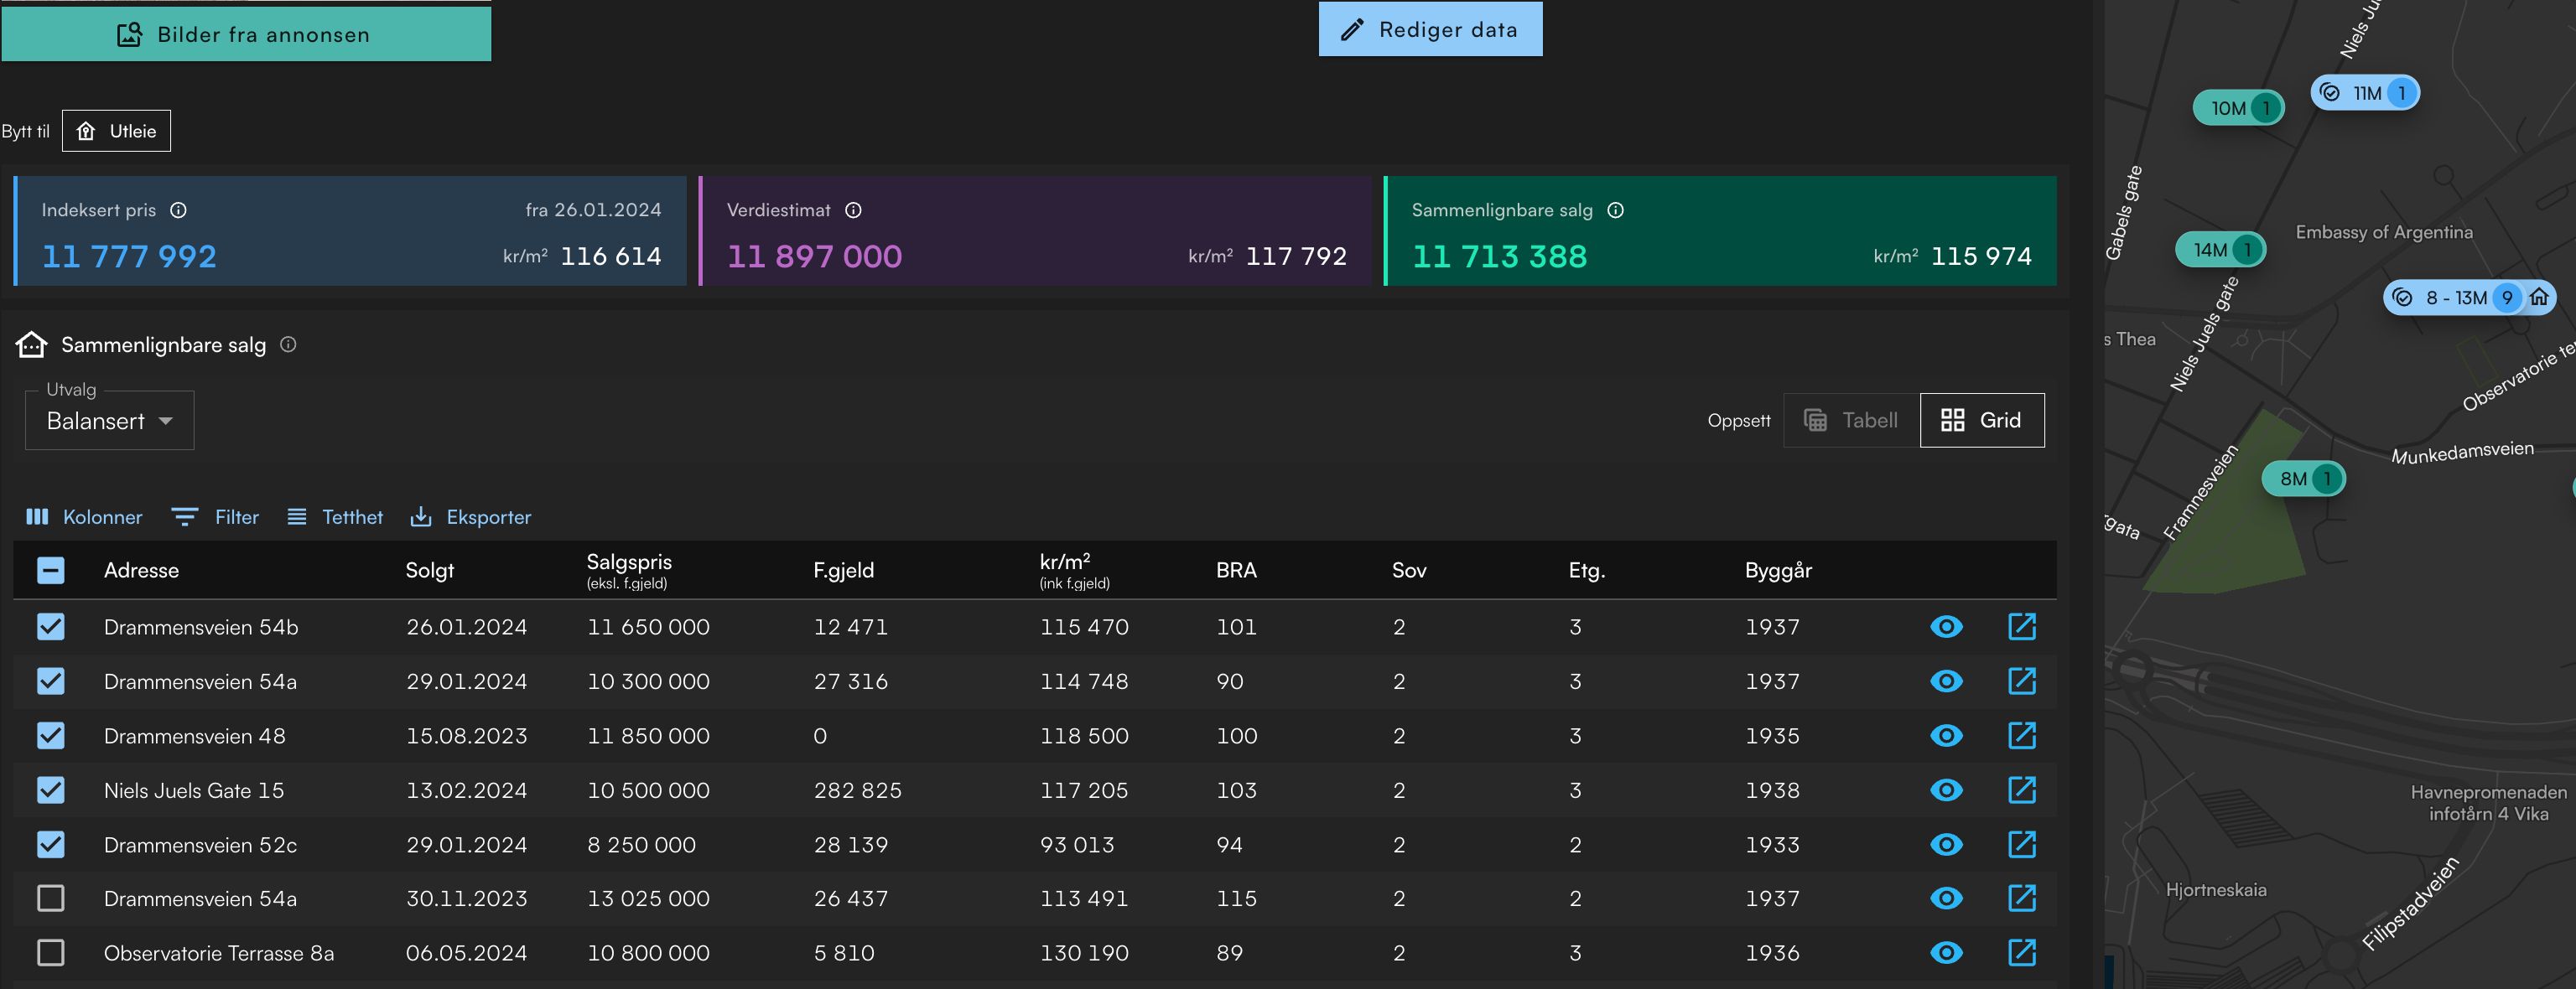This screenshot has width=2576, height=989.
Task: Click Bilder fra annonsen button
Action: (246, 35)
